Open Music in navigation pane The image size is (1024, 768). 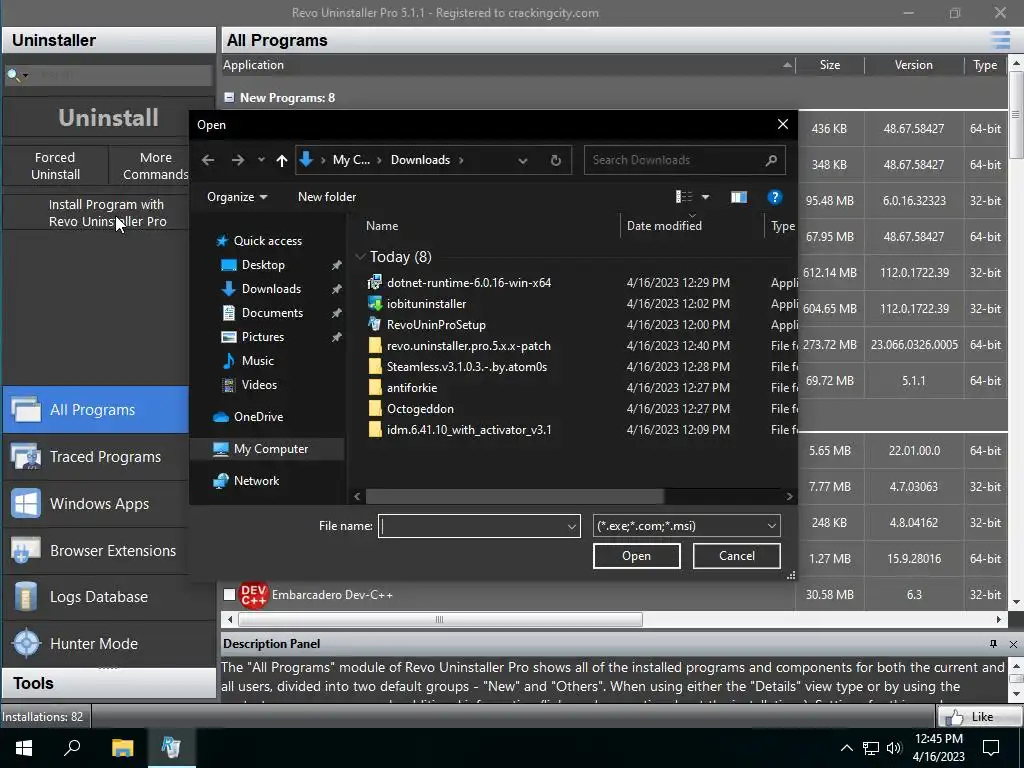tap(257, 360)
